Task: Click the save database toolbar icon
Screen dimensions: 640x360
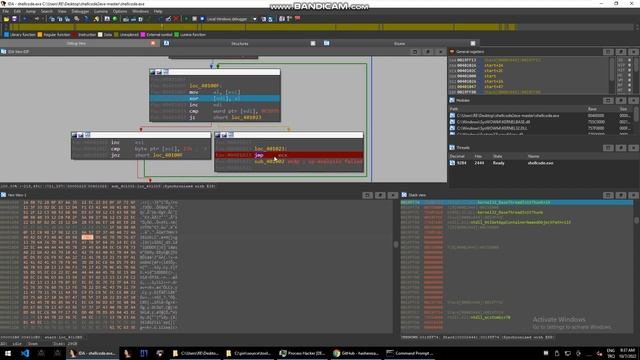Action: click(14, 19)
